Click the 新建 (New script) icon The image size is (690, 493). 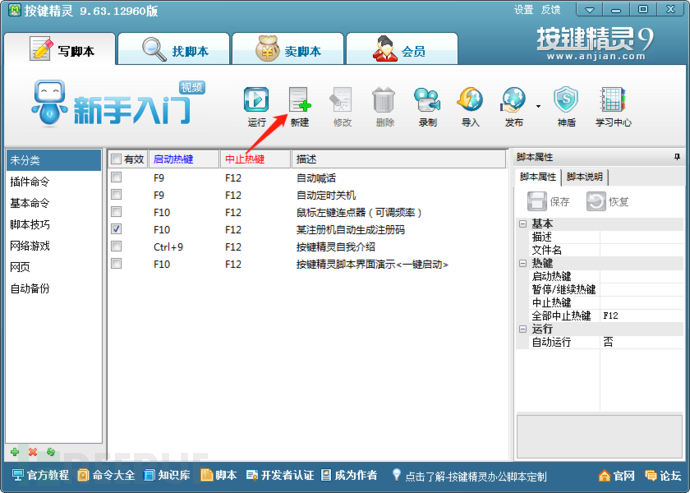coord(300,99)
